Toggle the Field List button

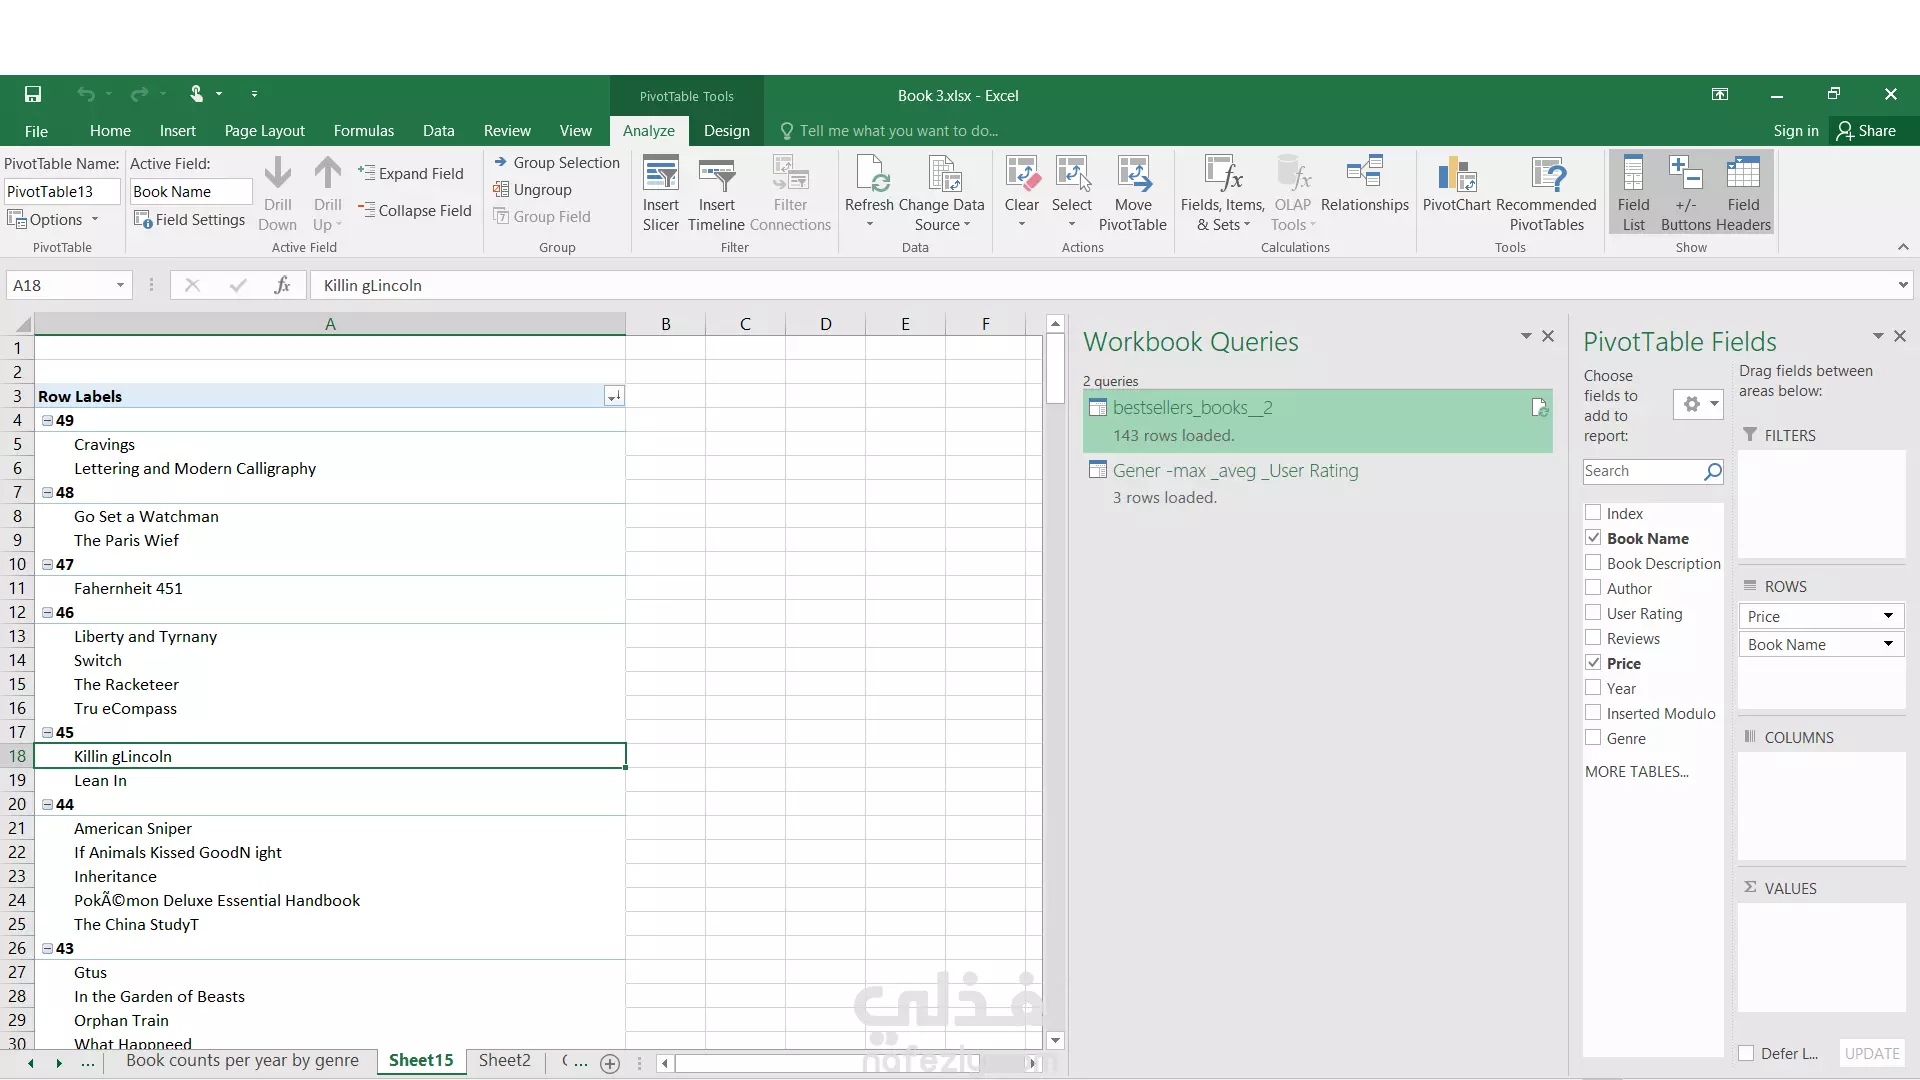(x=1633, y=195)
